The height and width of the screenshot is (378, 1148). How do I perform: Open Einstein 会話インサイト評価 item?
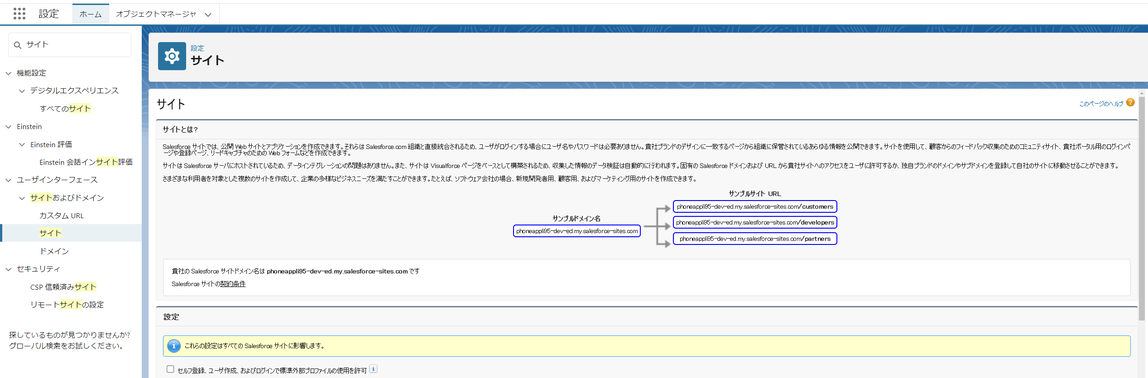tap(86, 162)
